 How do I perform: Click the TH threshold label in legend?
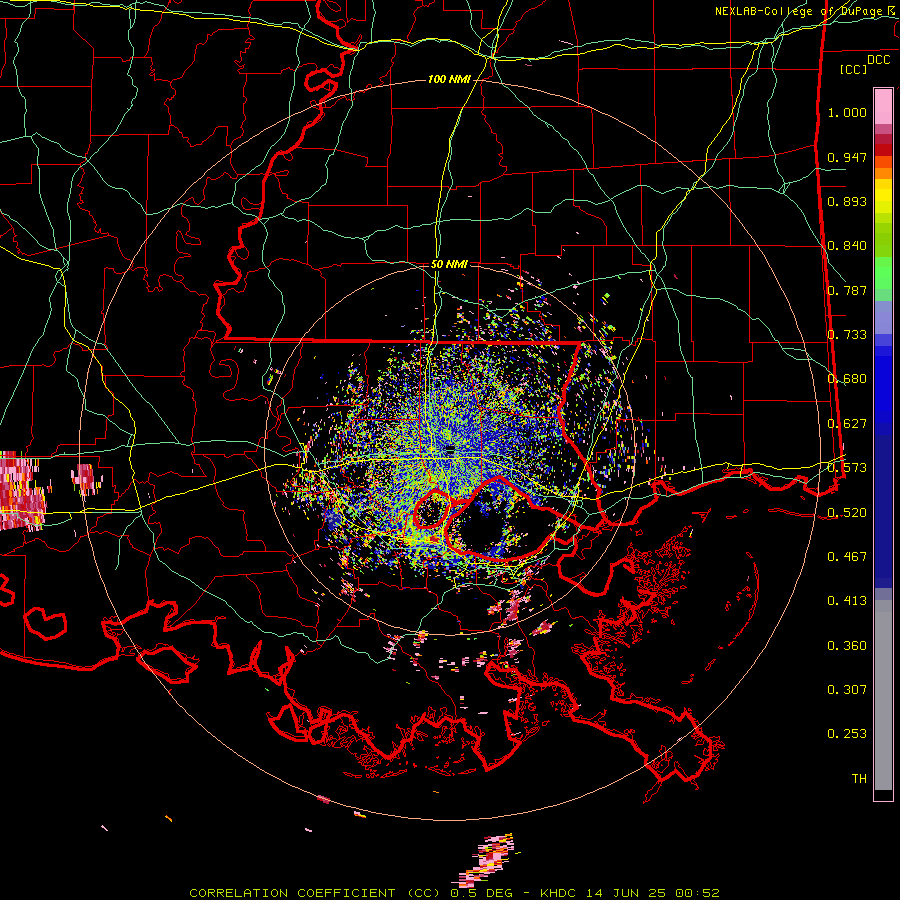coord(859,779)
